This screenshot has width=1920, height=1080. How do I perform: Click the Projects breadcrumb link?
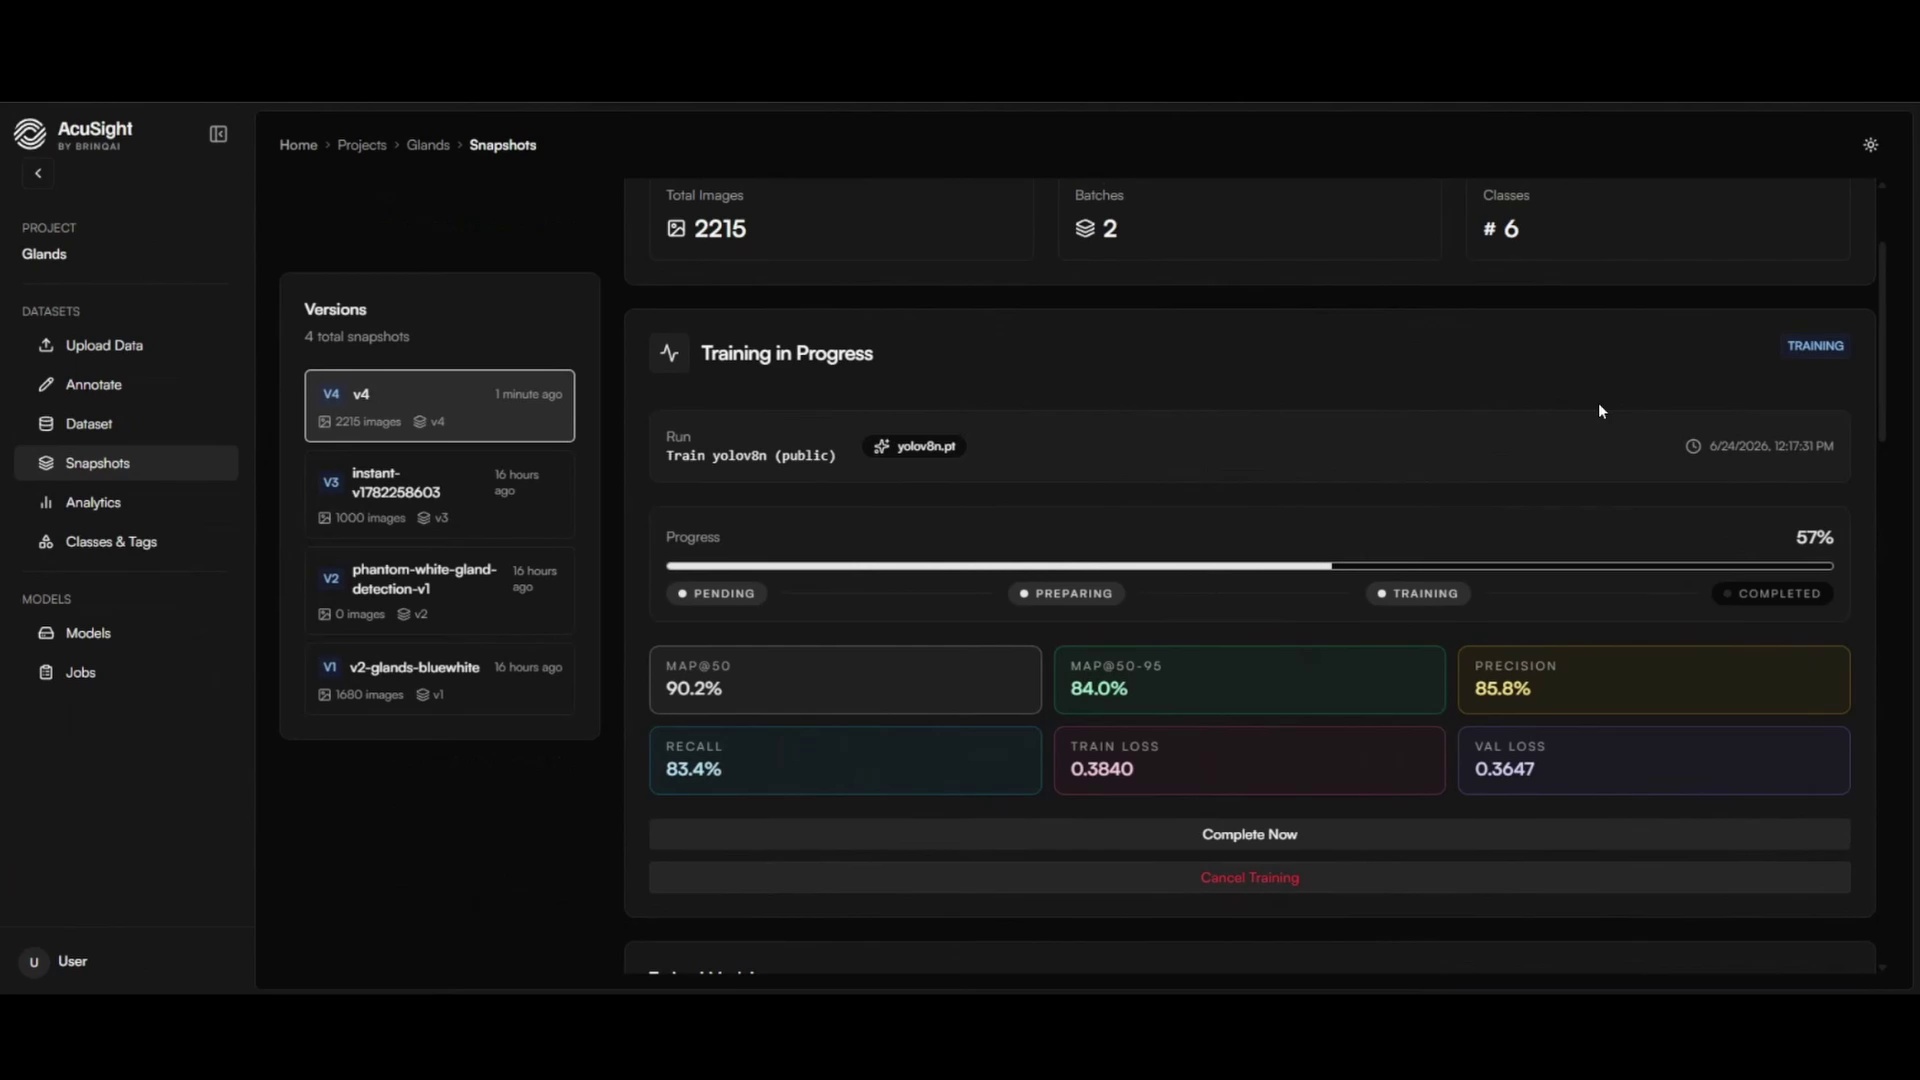pyautogui.click(x=362, y=145)
